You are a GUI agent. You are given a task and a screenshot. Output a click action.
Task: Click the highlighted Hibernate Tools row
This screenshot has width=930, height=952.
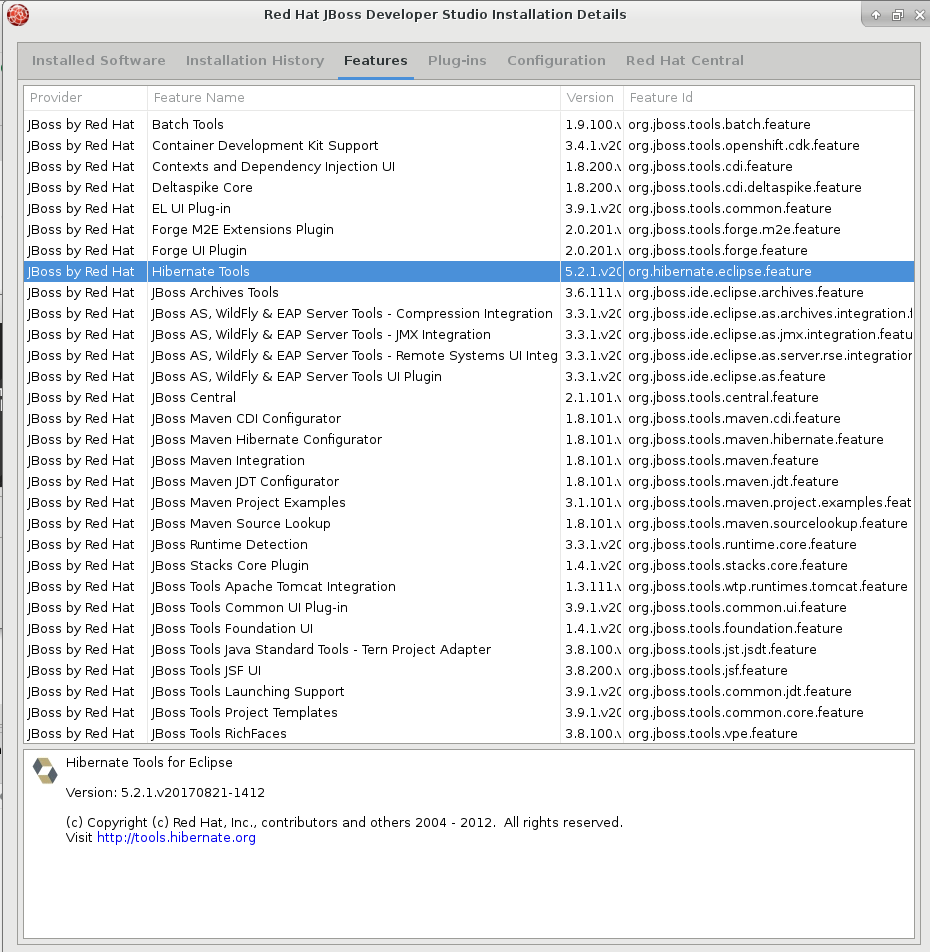[x=469, y=271]
